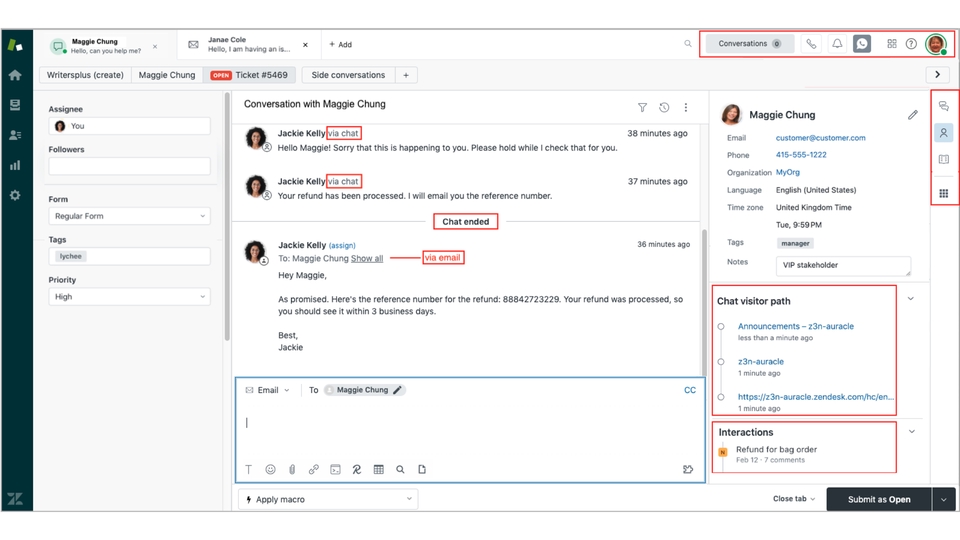Open the conversation three-dot options menu
The height and width of the screenshot is (540, 960).
686,108
